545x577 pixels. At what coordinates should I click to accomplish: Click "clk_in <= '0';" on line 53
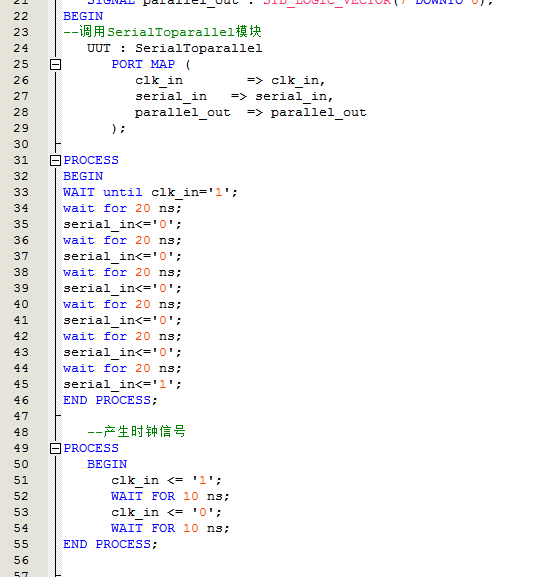(166, 512)
